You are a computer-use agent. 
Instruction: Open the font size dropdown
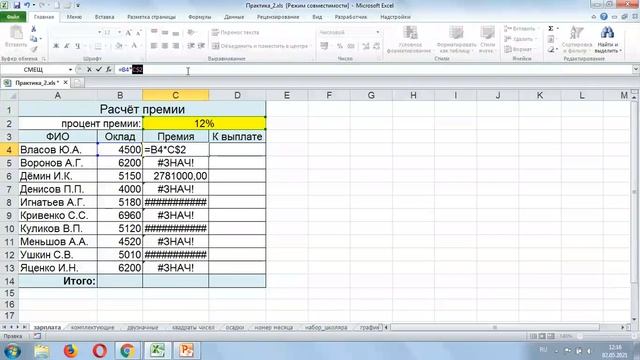[119, 33]
